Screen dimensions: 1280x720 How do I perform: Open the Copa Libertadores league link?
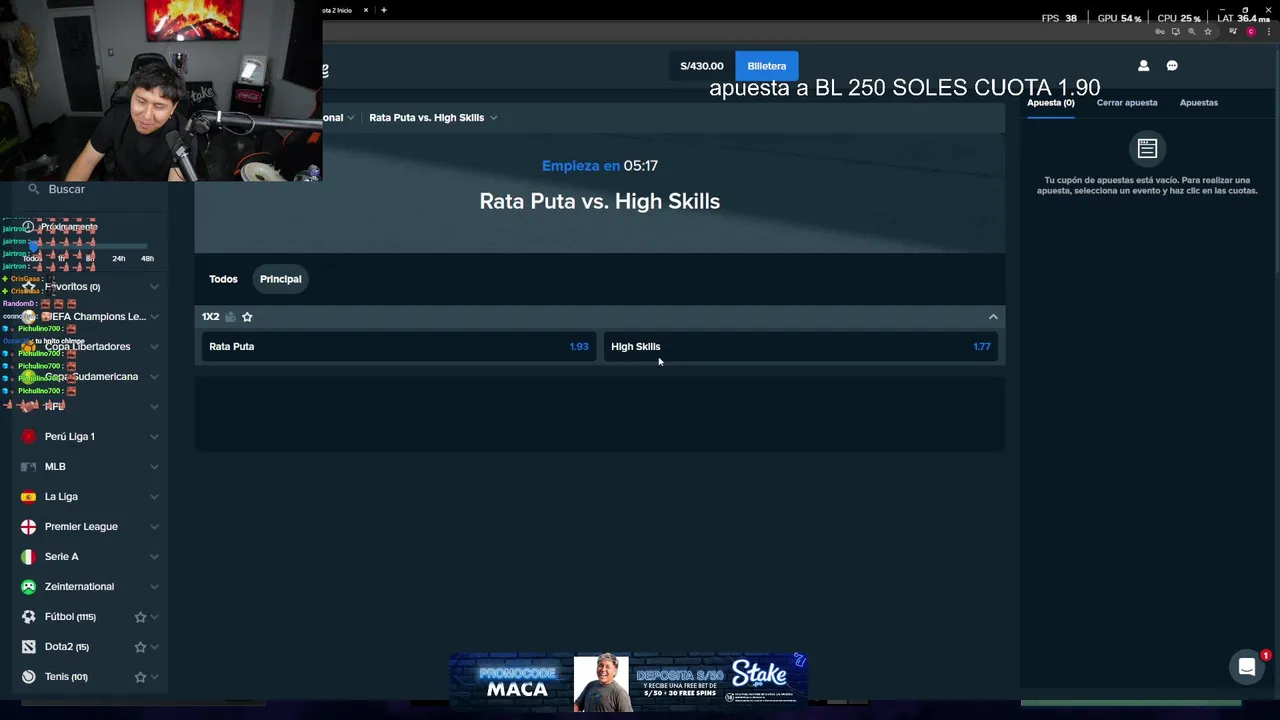[87, 347]
